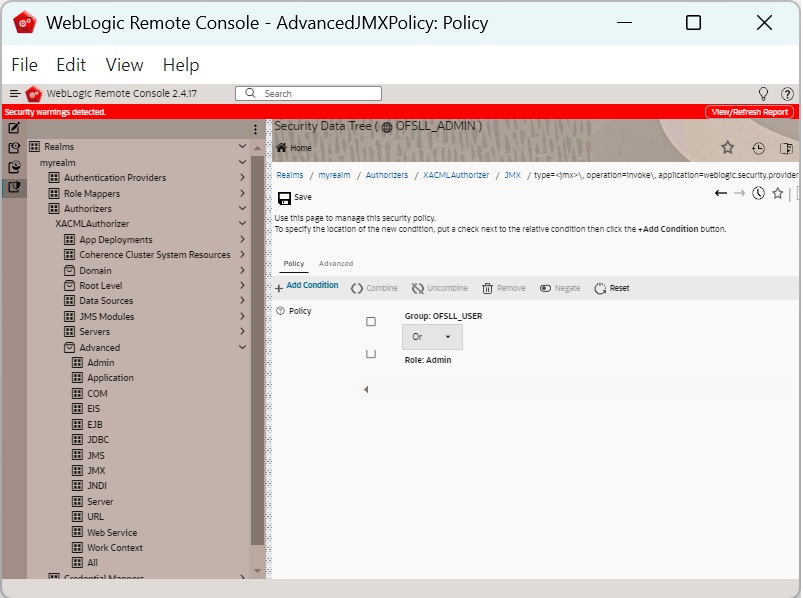Select the JDBC tree item
Screen dimensions: 803x598
click(x=98, y=440)
